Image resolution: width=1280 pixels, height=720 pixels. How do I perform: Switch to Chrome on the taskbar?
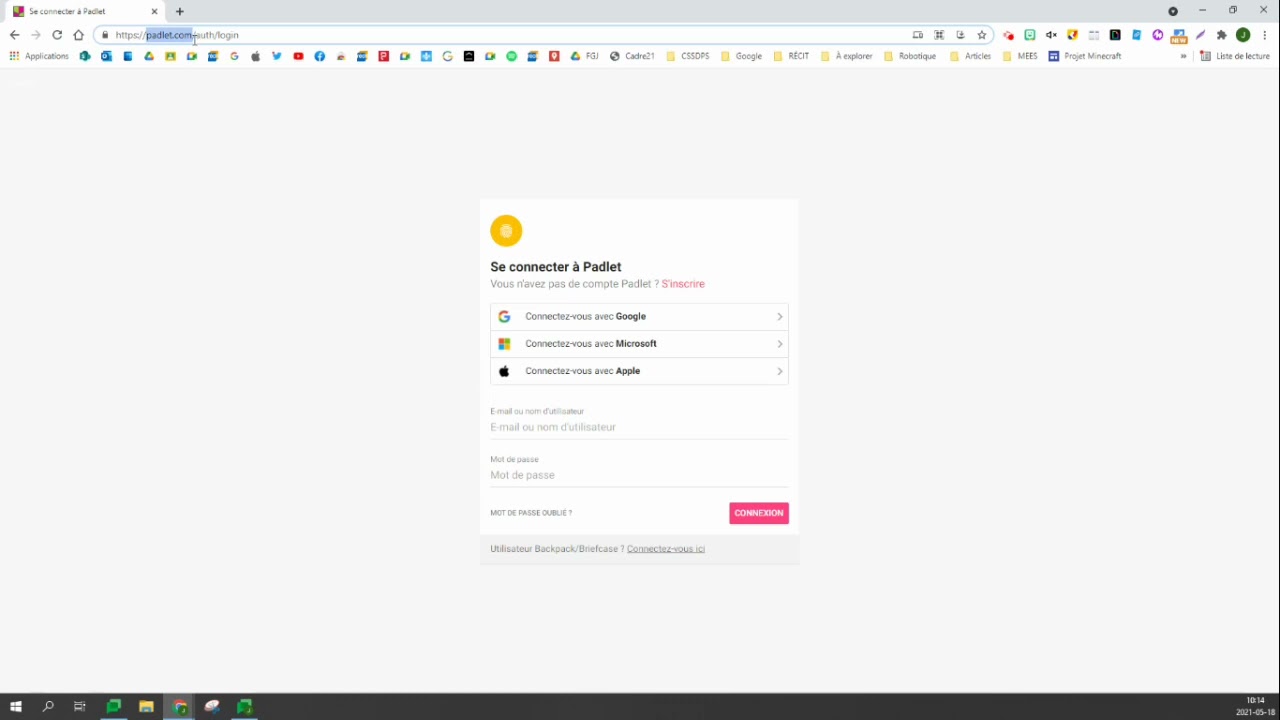pyautogui.click(x=180, y=706)
